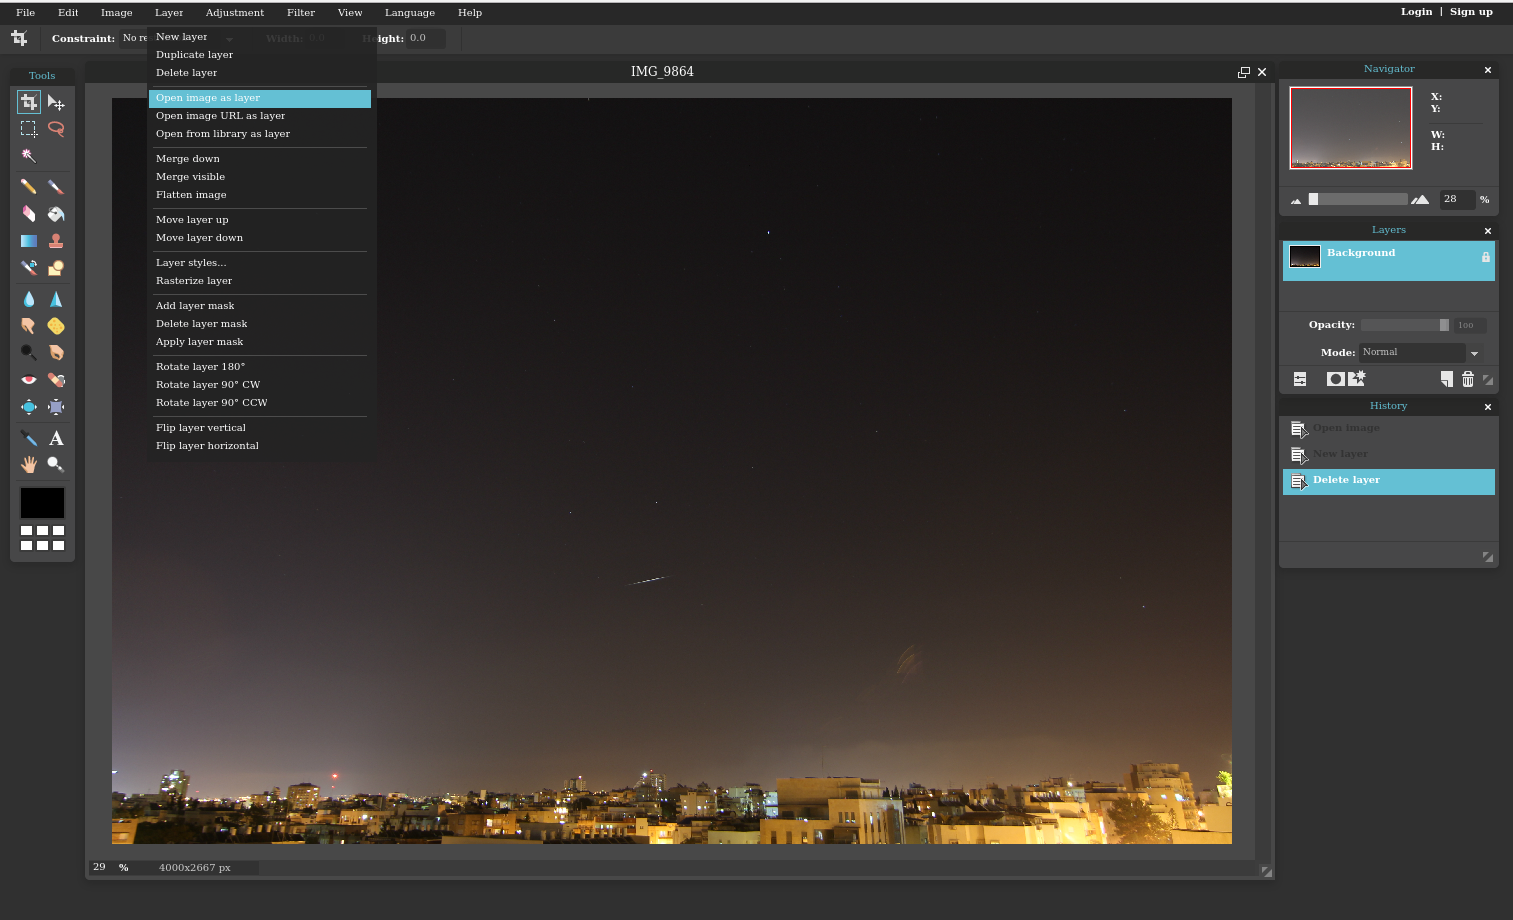
Task: Select the Crop tool in Tools panel
Action: point(29,102)
